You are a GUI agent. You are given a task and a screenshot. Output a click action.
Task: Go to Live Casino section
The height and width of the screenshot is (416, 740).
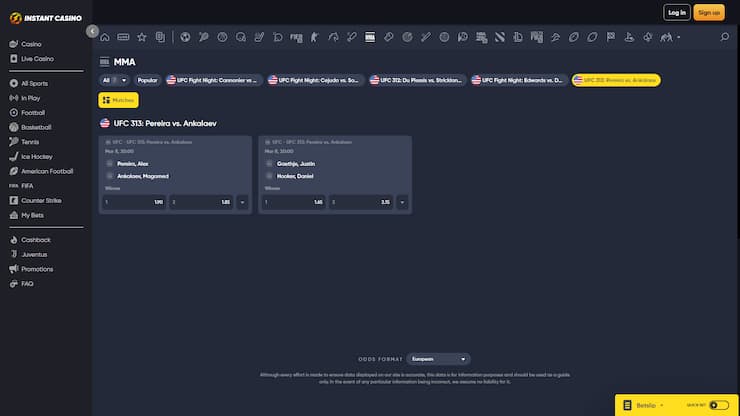point(37,59)
